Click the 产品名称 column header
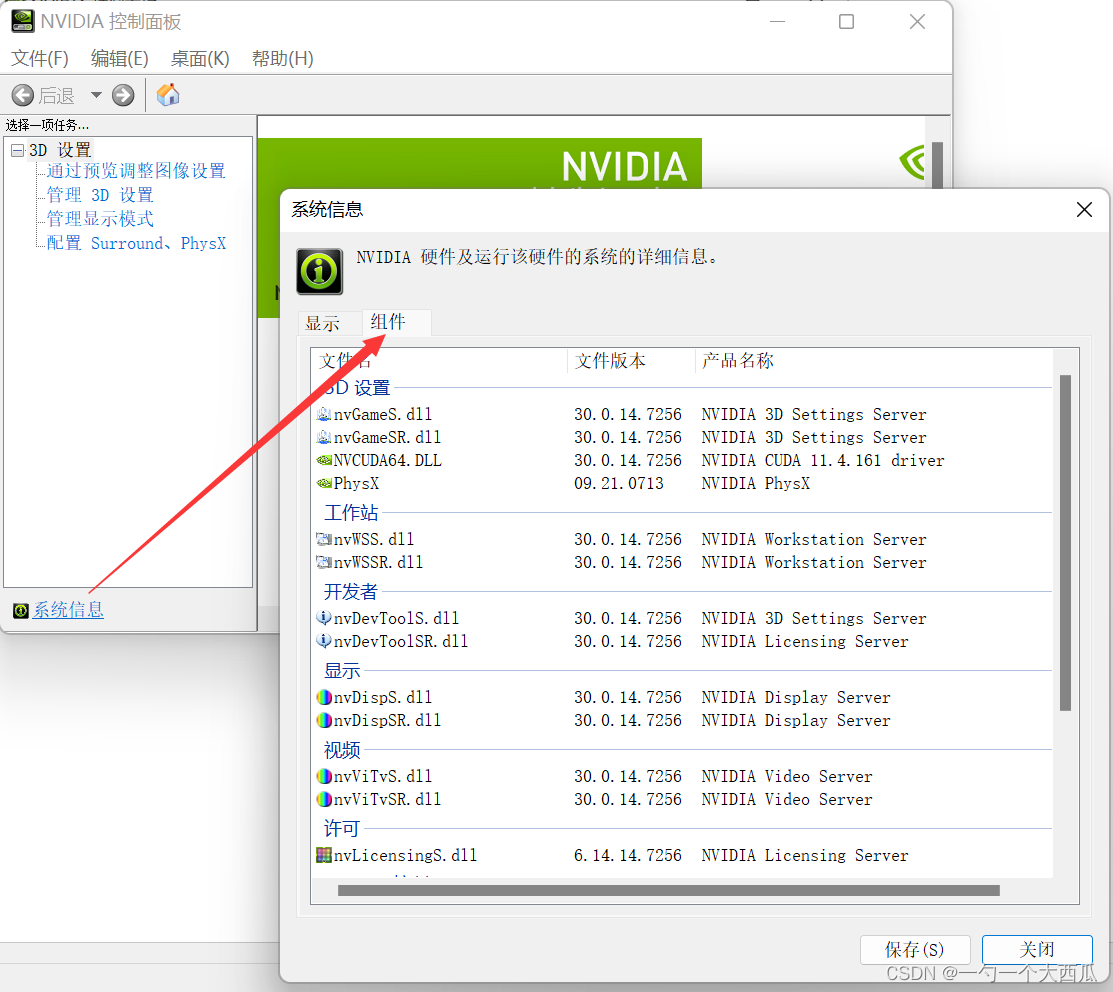The width and height of the screenshot is (1113, 992). pyautogui.click(x=874, y=360)
